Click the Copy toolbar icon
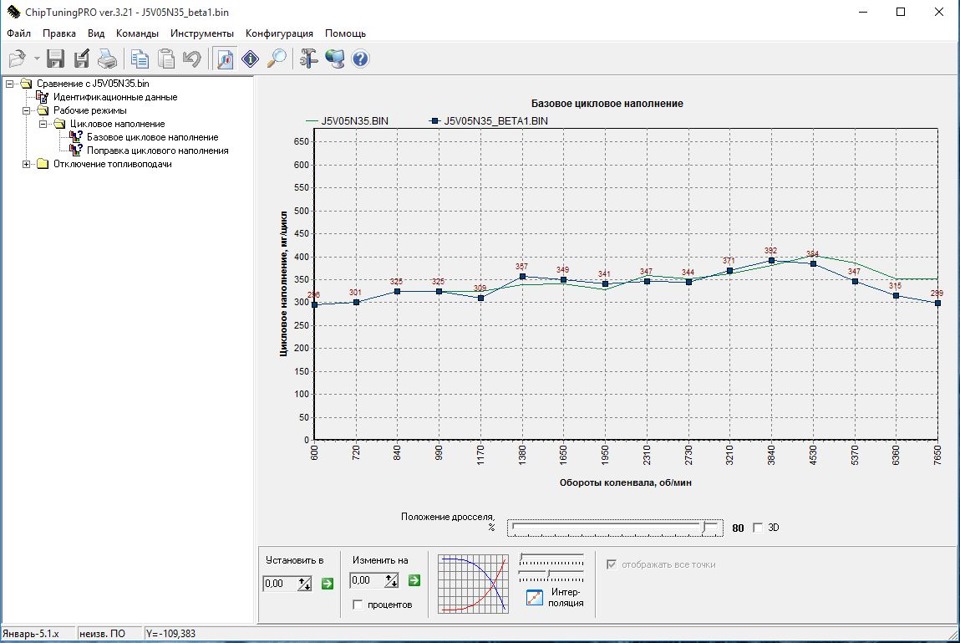 click(x=141, y=59)
